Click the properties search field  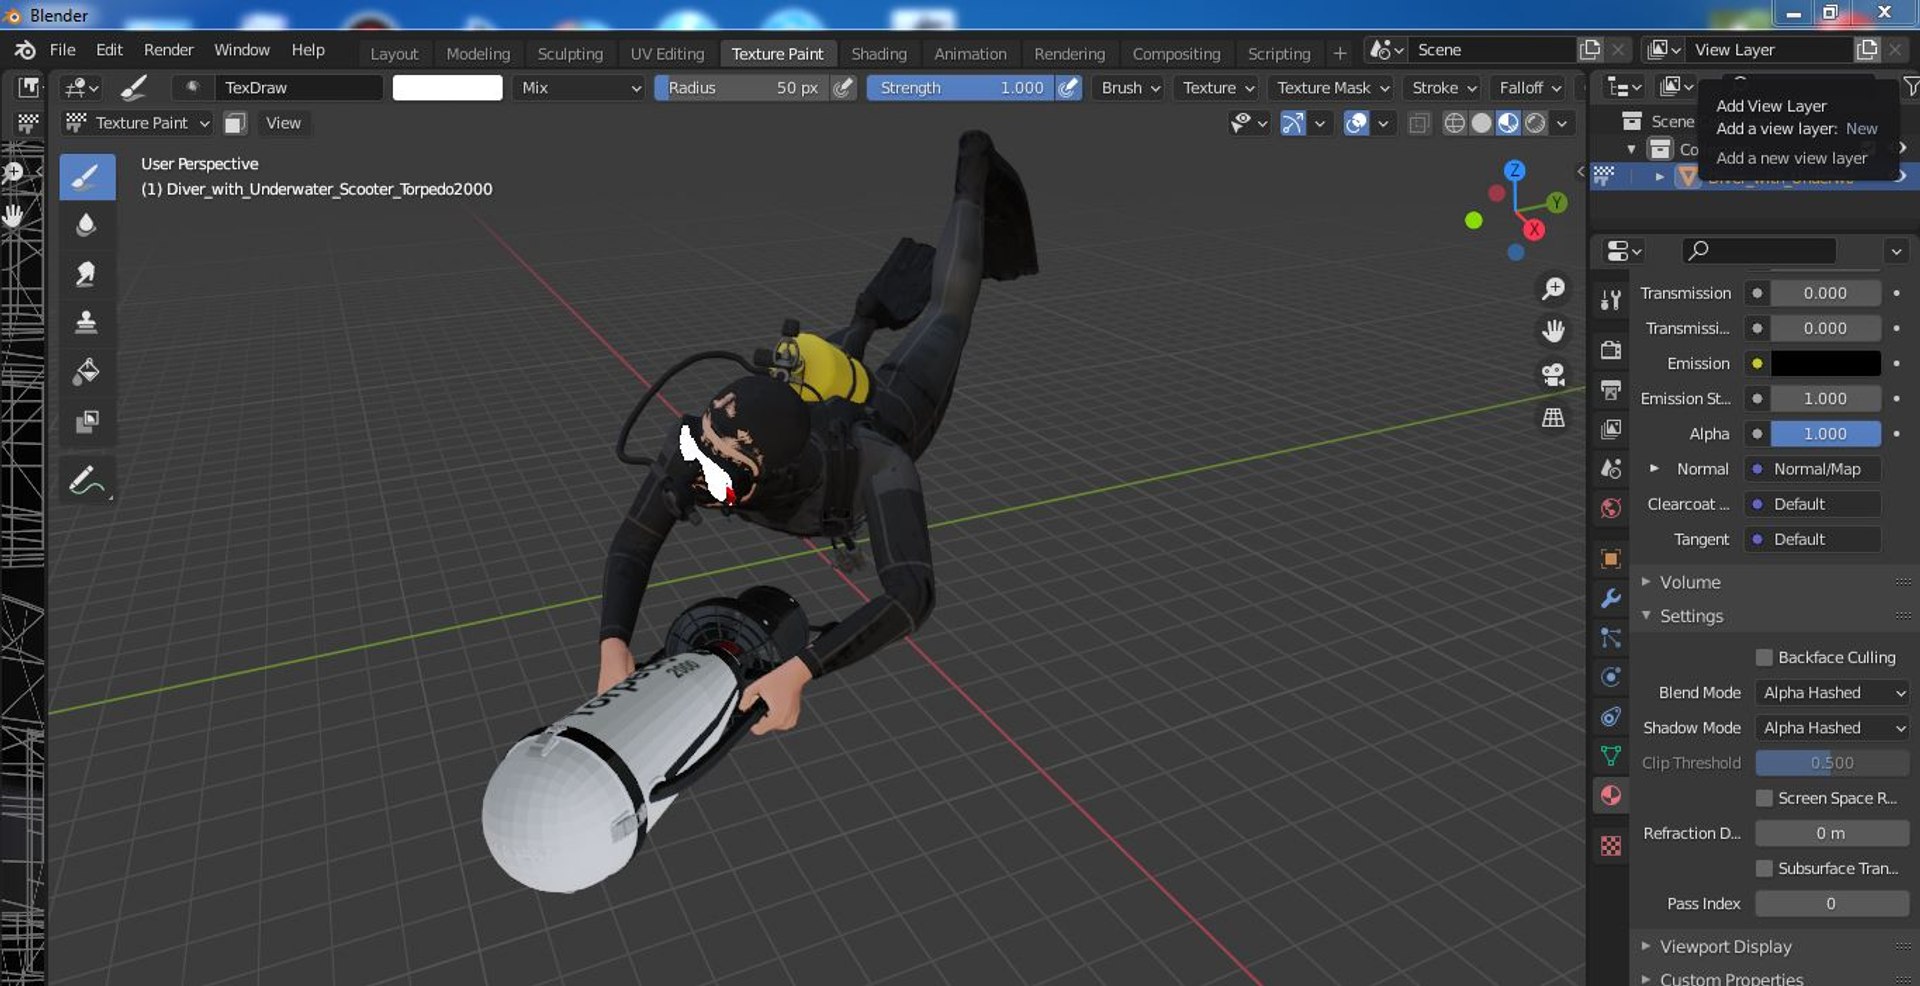point(1759,250)
